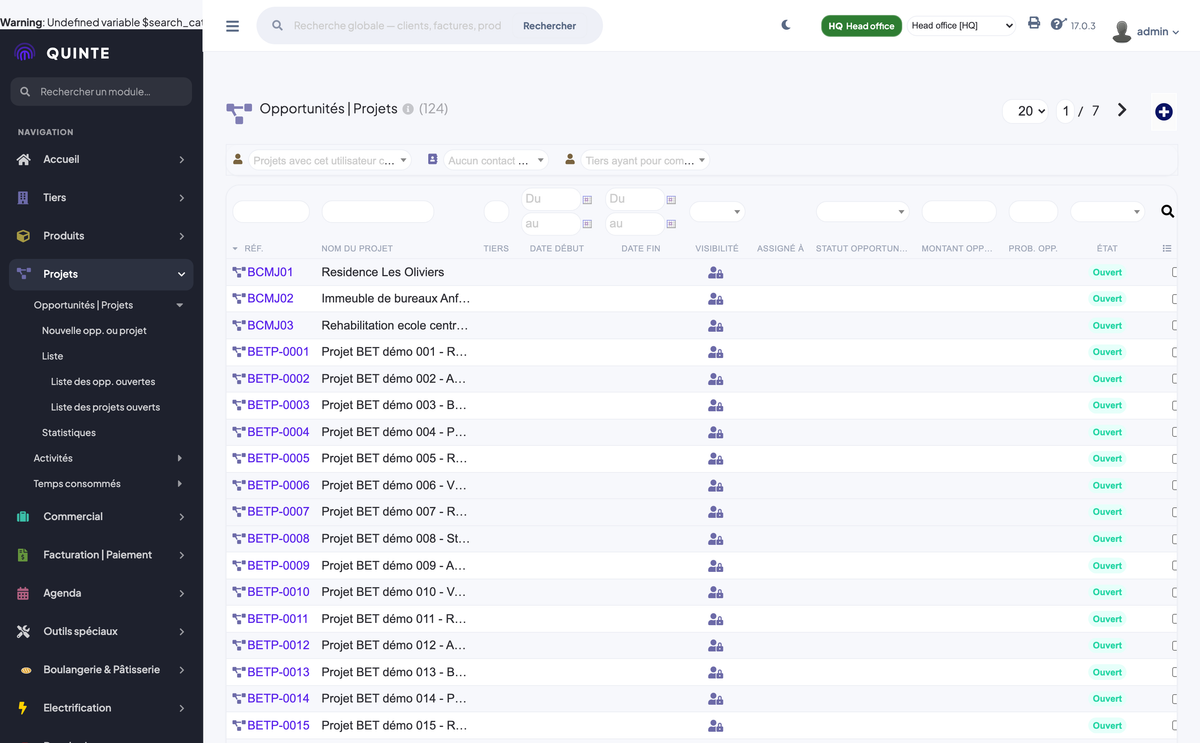Screen dimensions: 1200x743
Task: Click the Facturation invoice icon
Action: pos(23,555)
